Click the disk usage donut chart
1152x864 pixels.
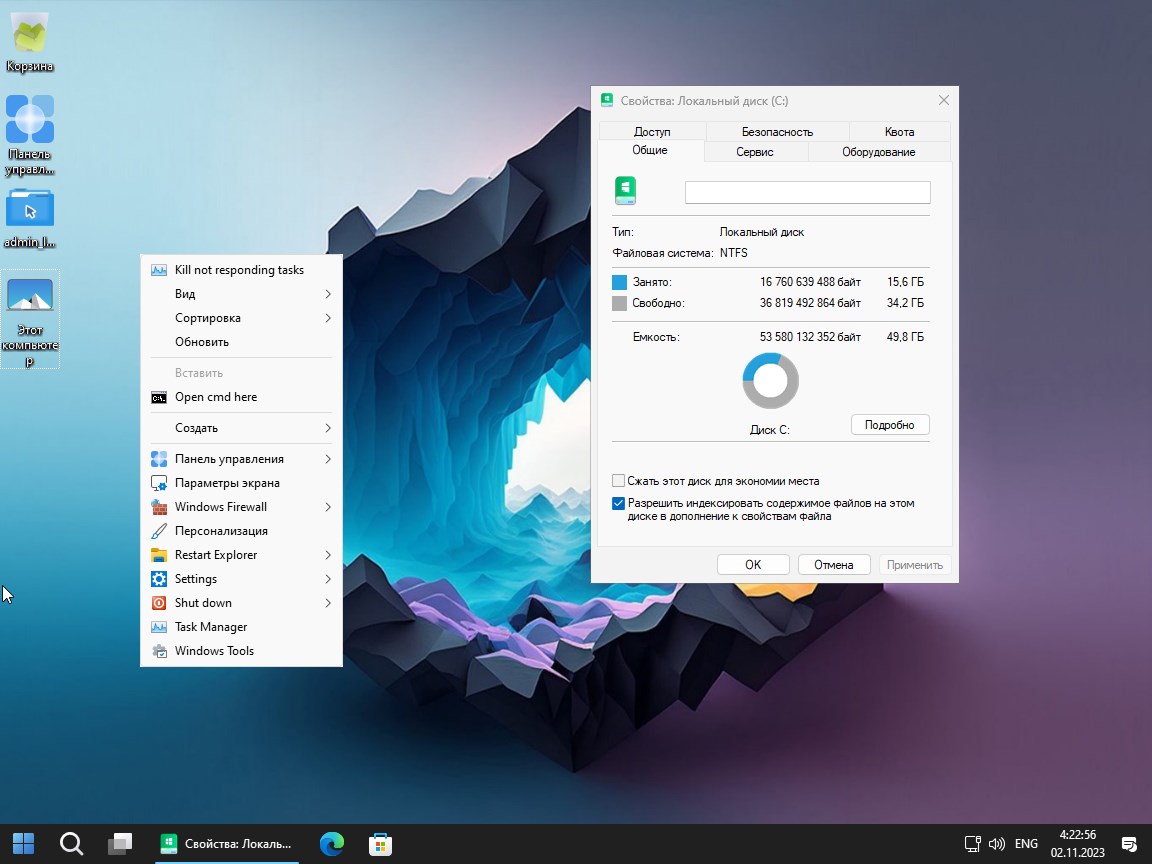click(770, 381)
